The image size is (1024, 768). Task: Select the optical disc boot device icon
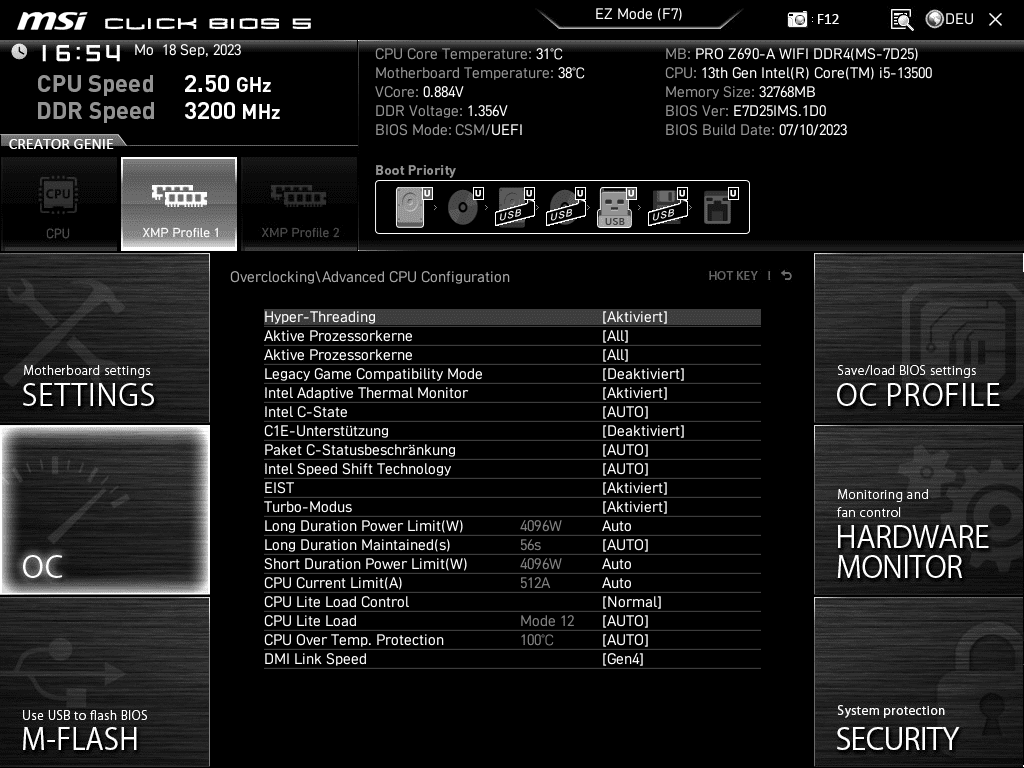[464, 207]
